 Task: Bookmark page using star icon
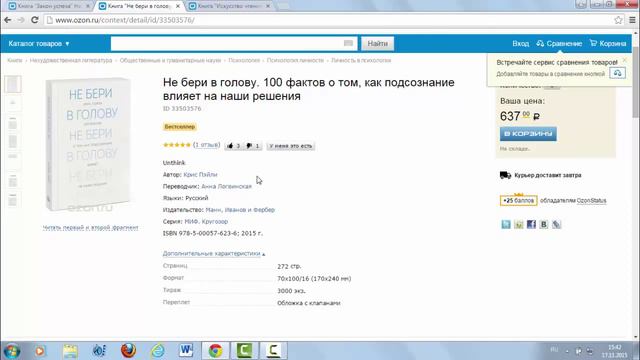618,20
